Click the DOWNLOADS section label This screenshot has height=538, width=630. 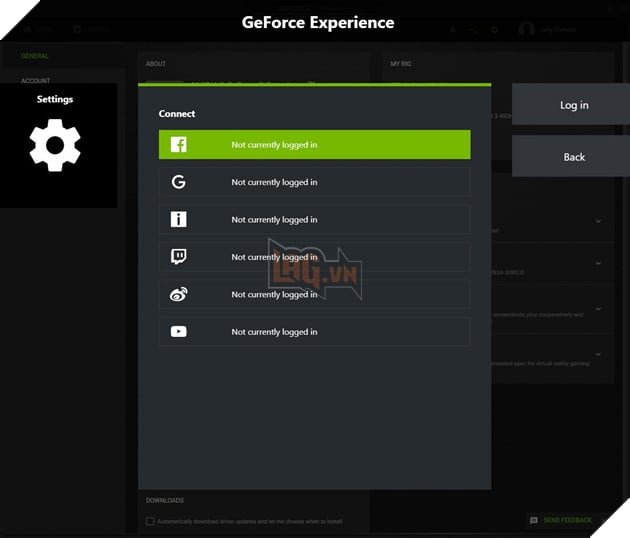click(165, 500)
